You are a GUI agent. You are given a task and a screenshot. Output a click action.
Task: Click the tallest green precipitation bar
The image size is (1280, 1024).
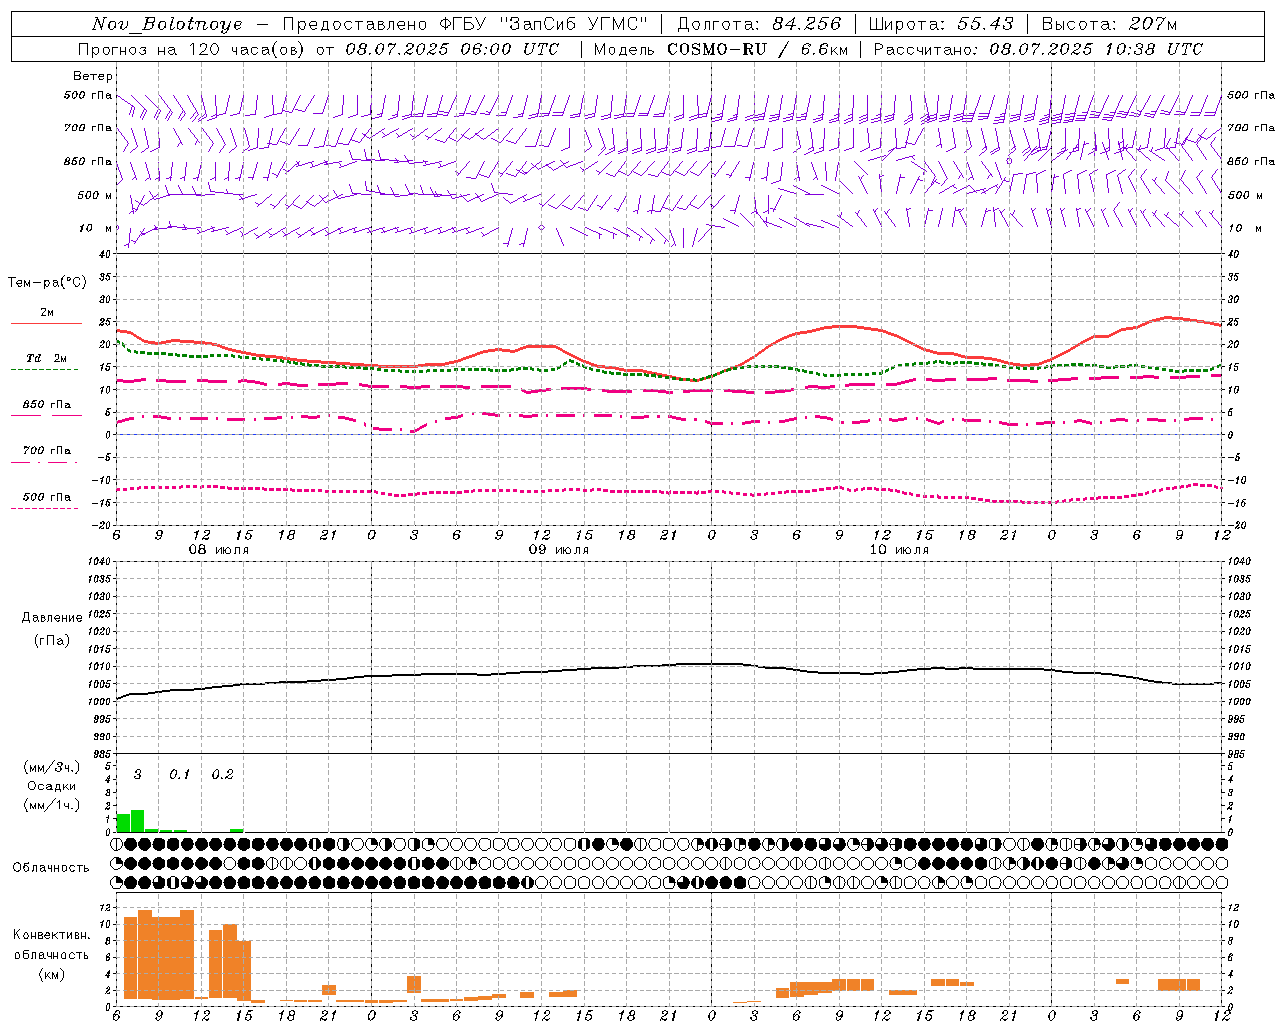point(138,821)
